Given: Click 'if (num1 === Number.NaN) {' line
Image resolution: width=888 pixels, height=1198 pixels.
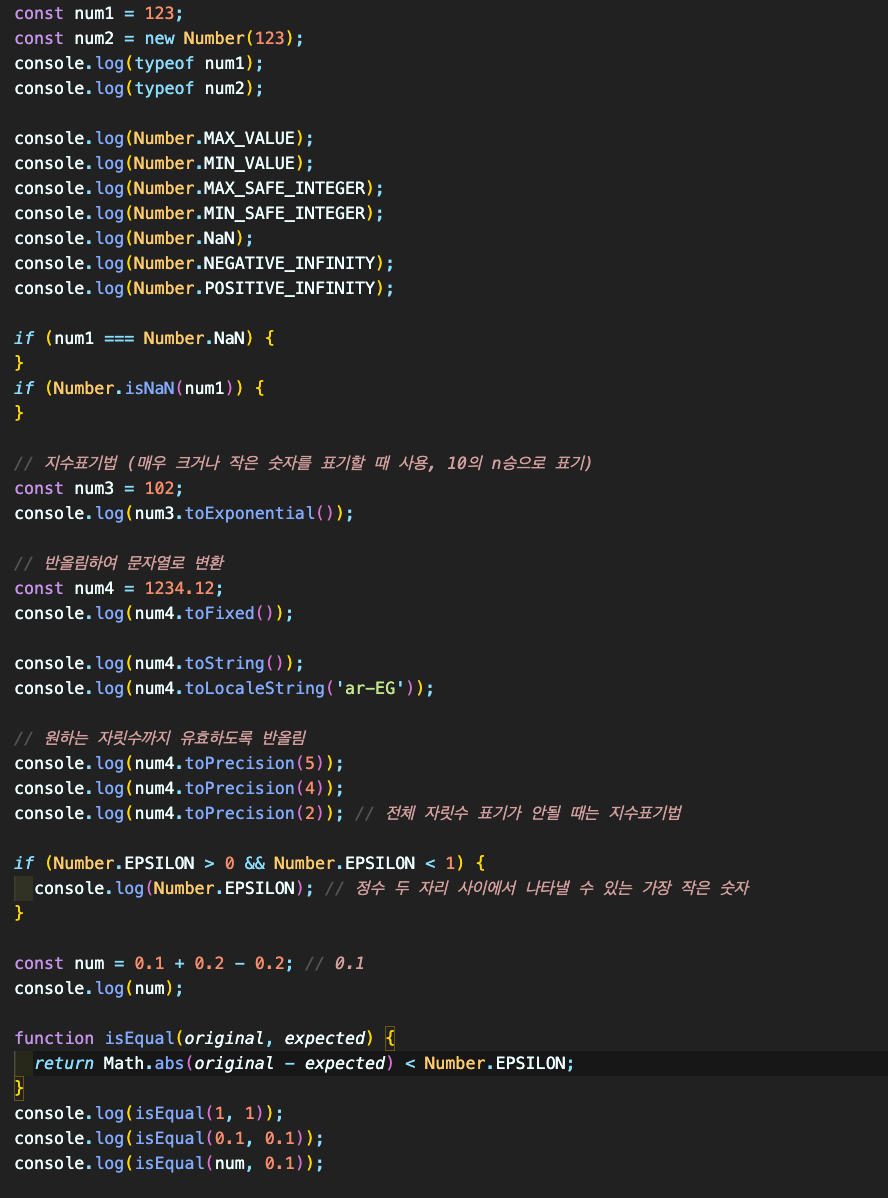Looking at the screenshot, I should tap(144, 338).
